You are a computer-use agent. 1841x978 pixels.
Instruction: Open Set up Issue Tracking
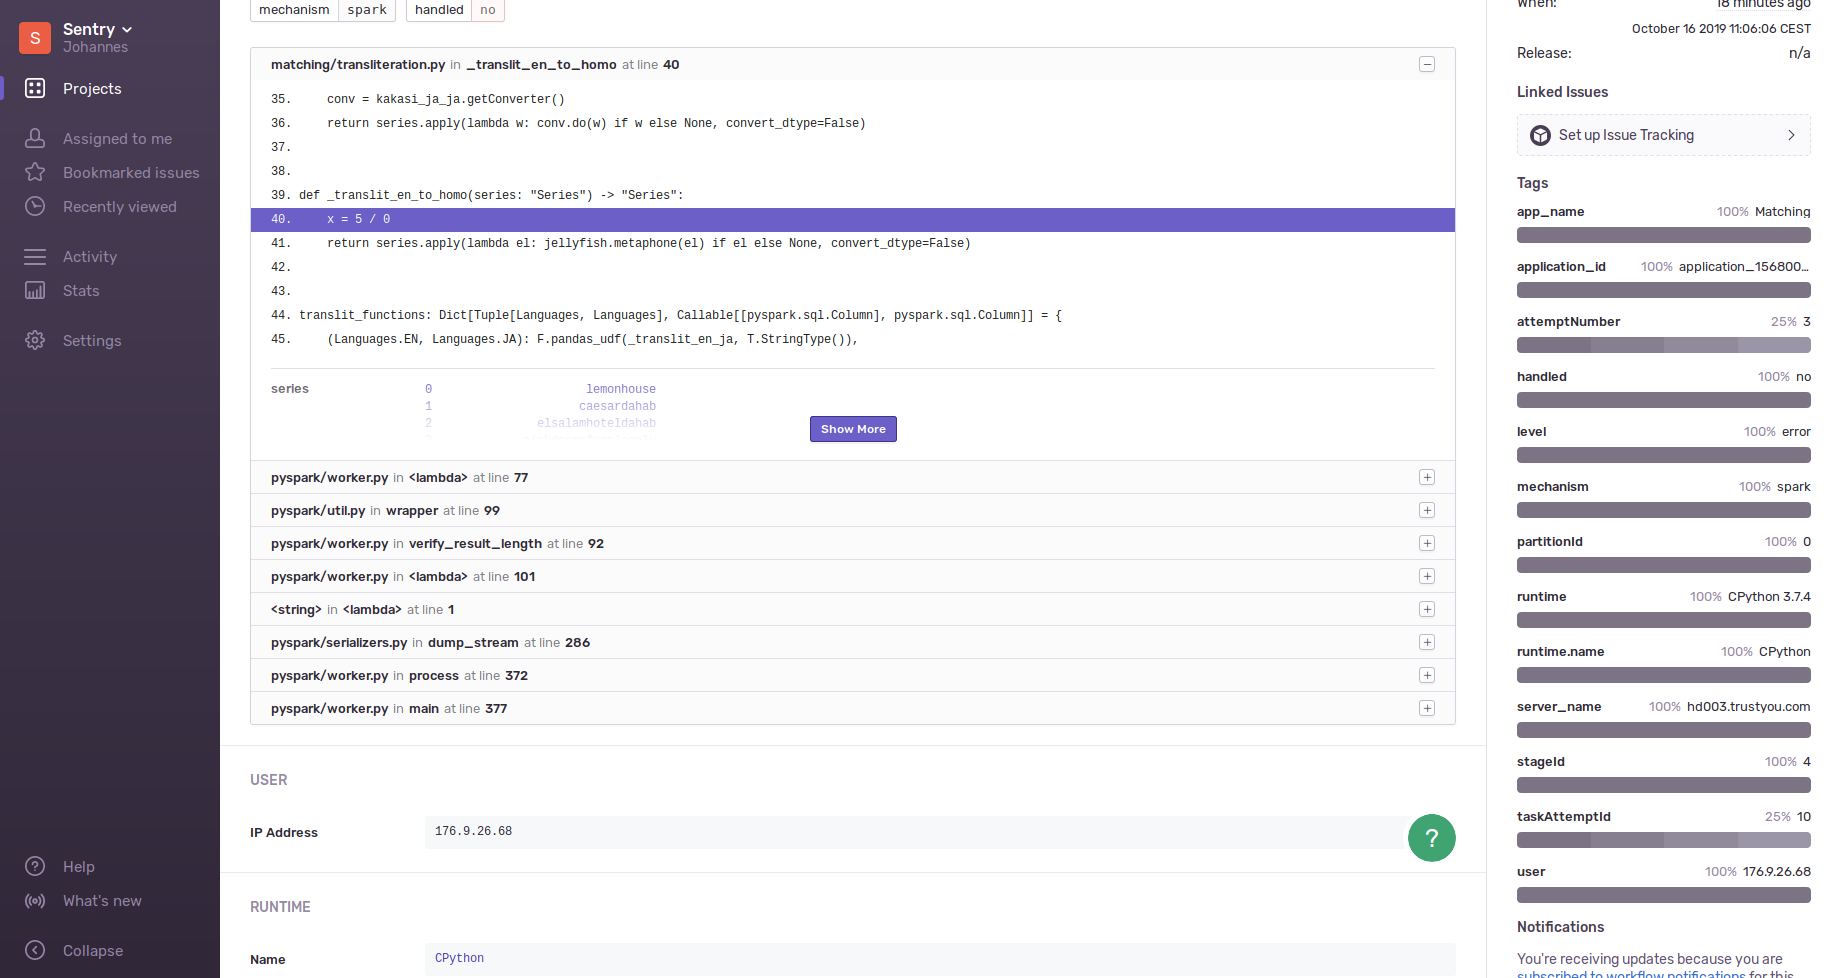[x=1663, y=135]
